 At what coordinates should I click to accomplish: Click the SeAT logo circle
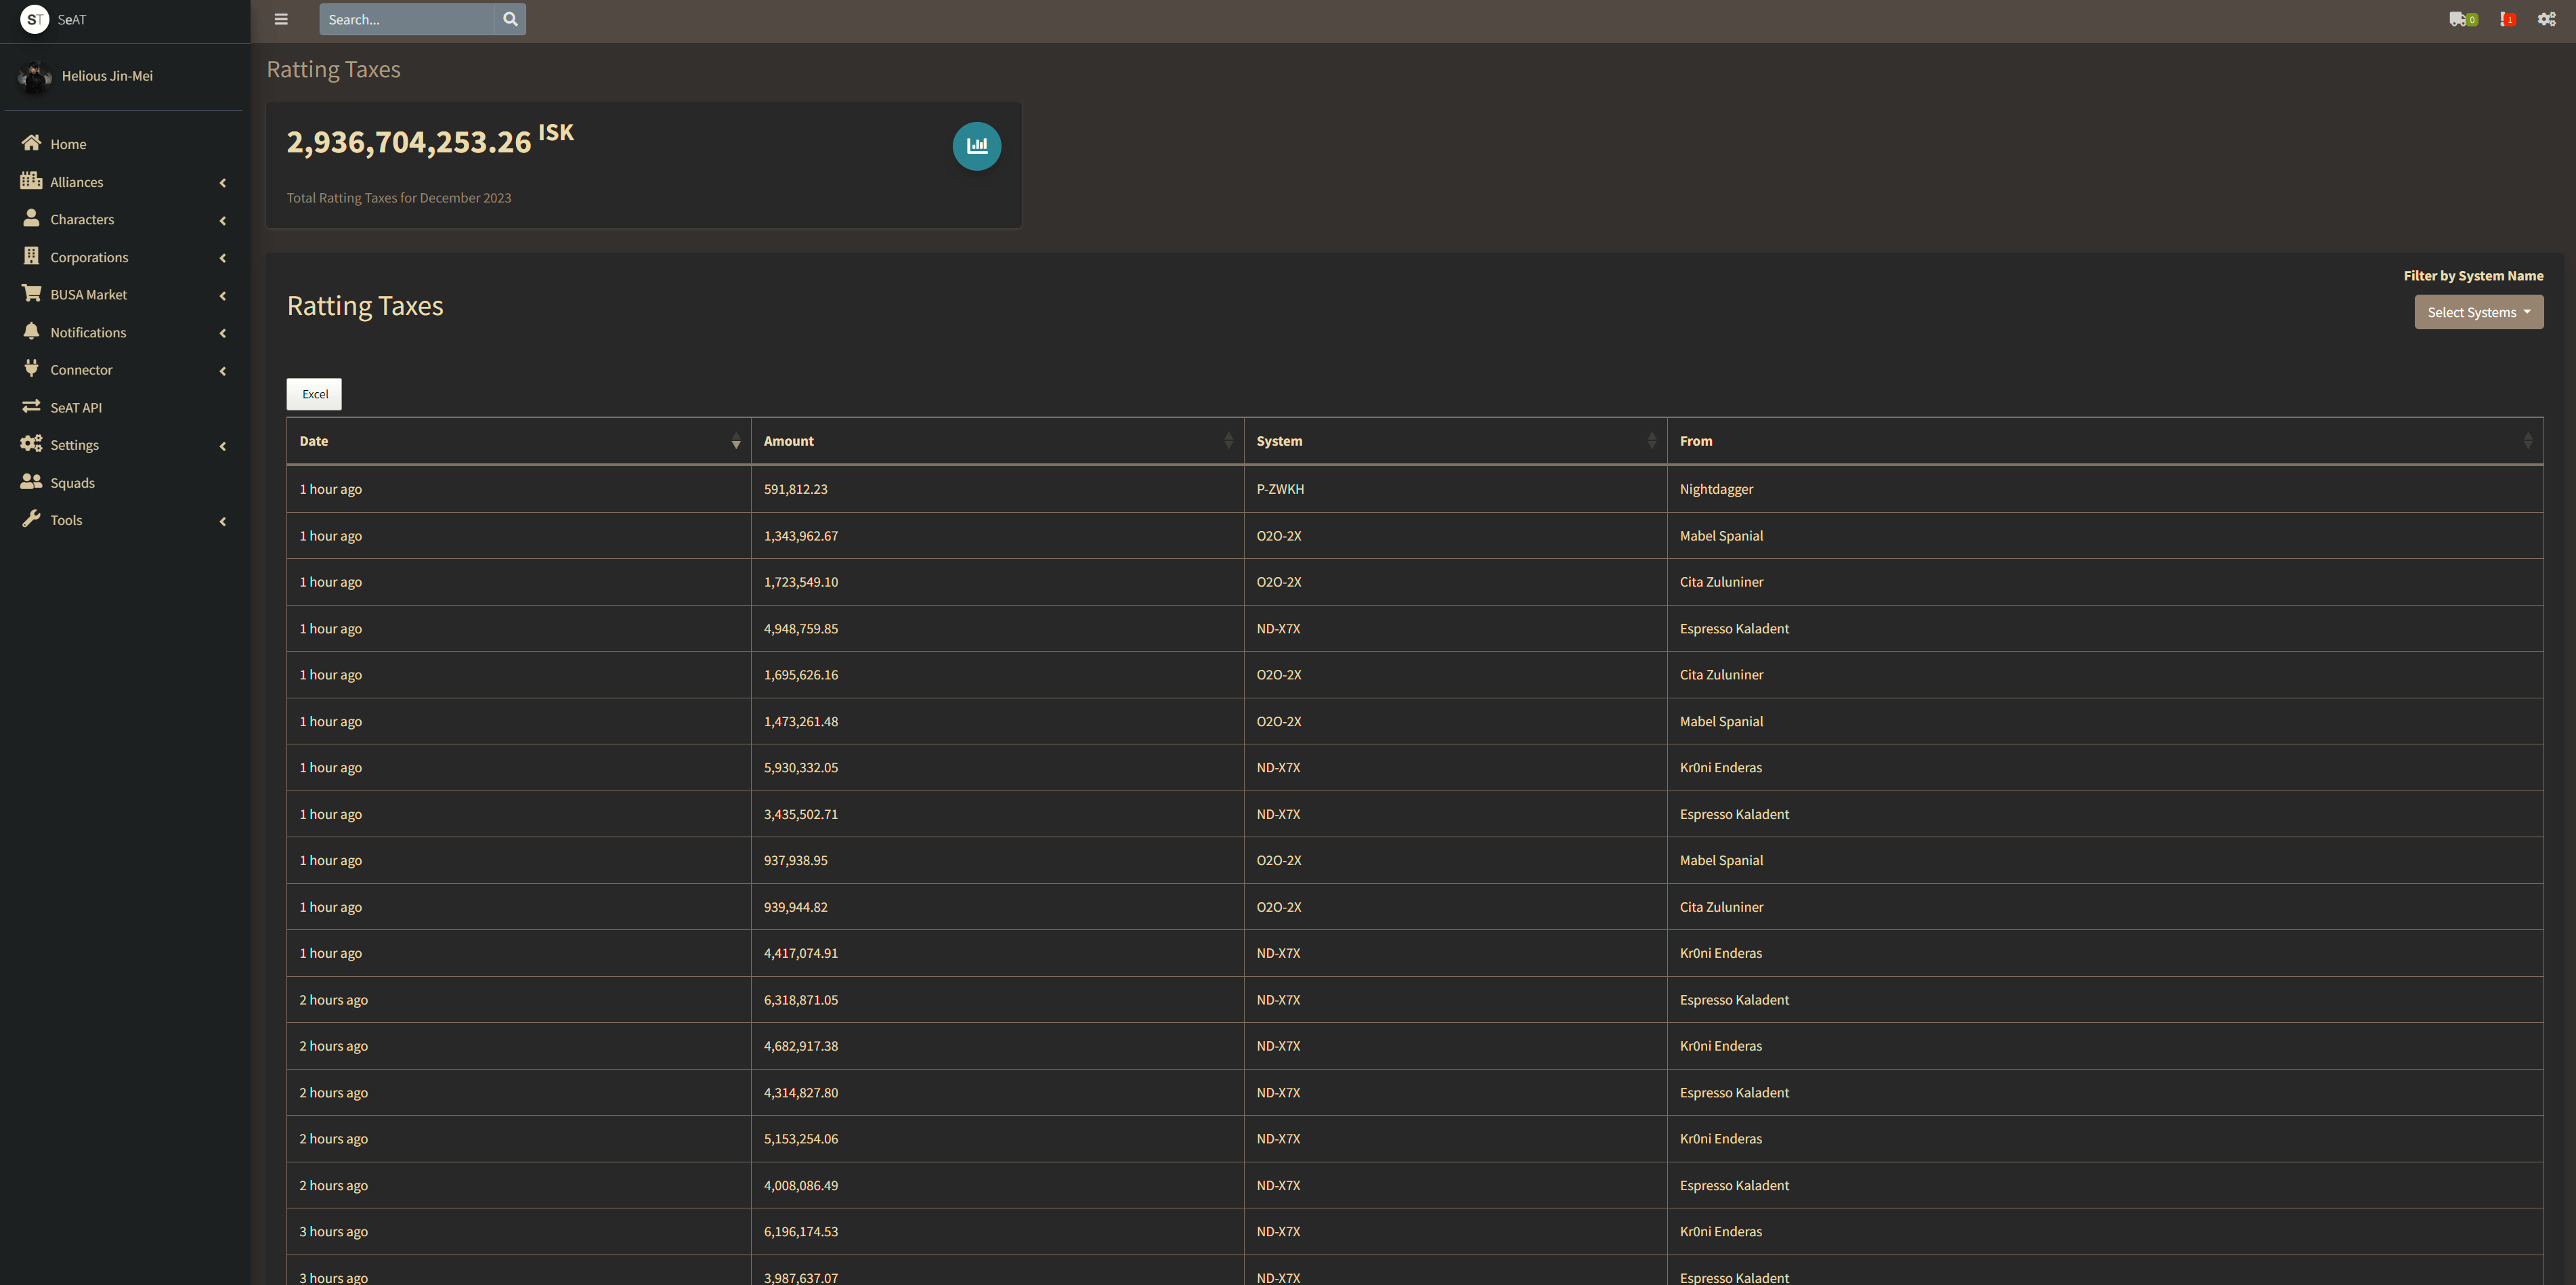[34, 19]
